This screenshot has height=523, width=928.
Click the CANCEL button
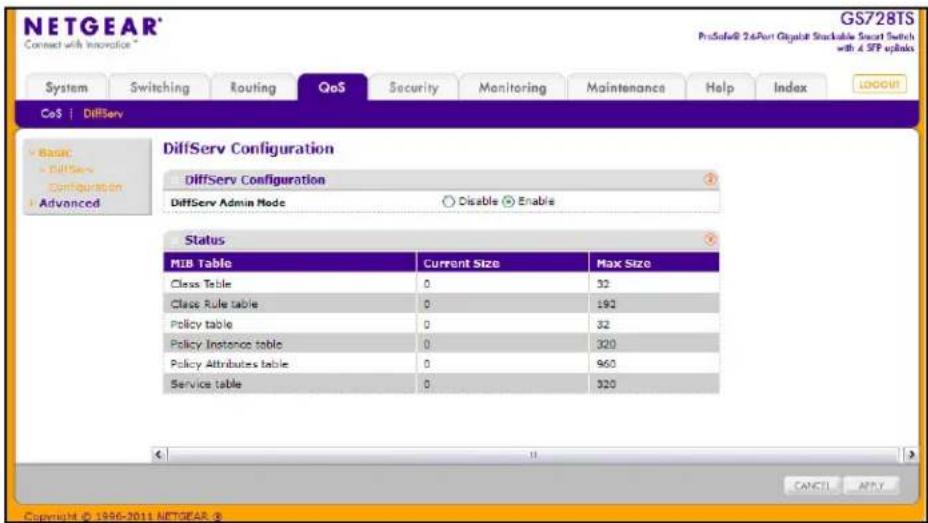click(x=812, y=486)
